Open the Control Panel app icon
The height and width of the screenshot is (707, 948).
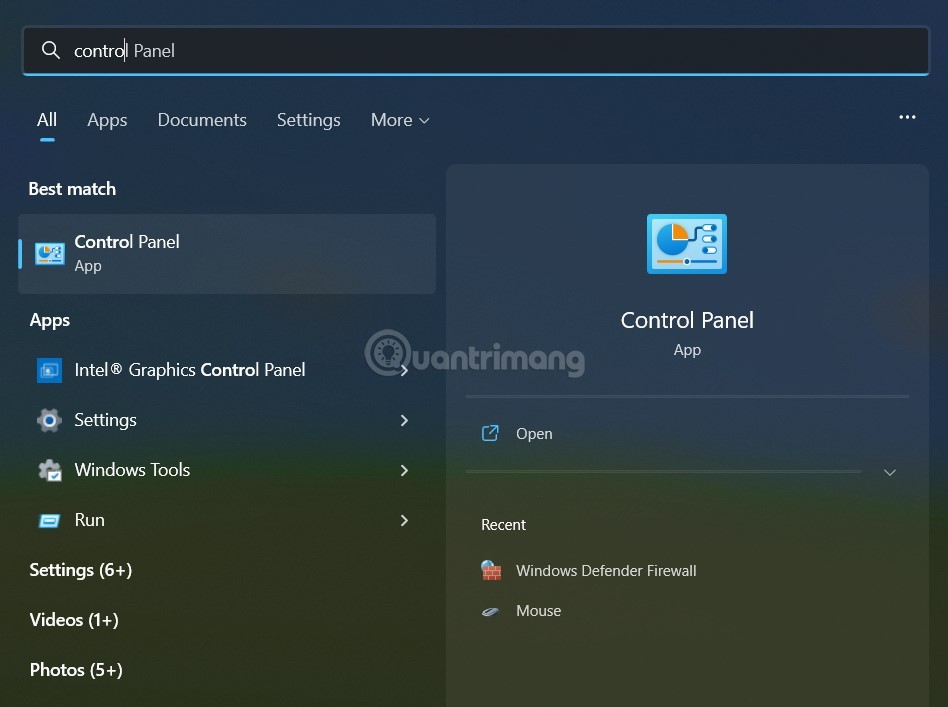pos(49,253)
